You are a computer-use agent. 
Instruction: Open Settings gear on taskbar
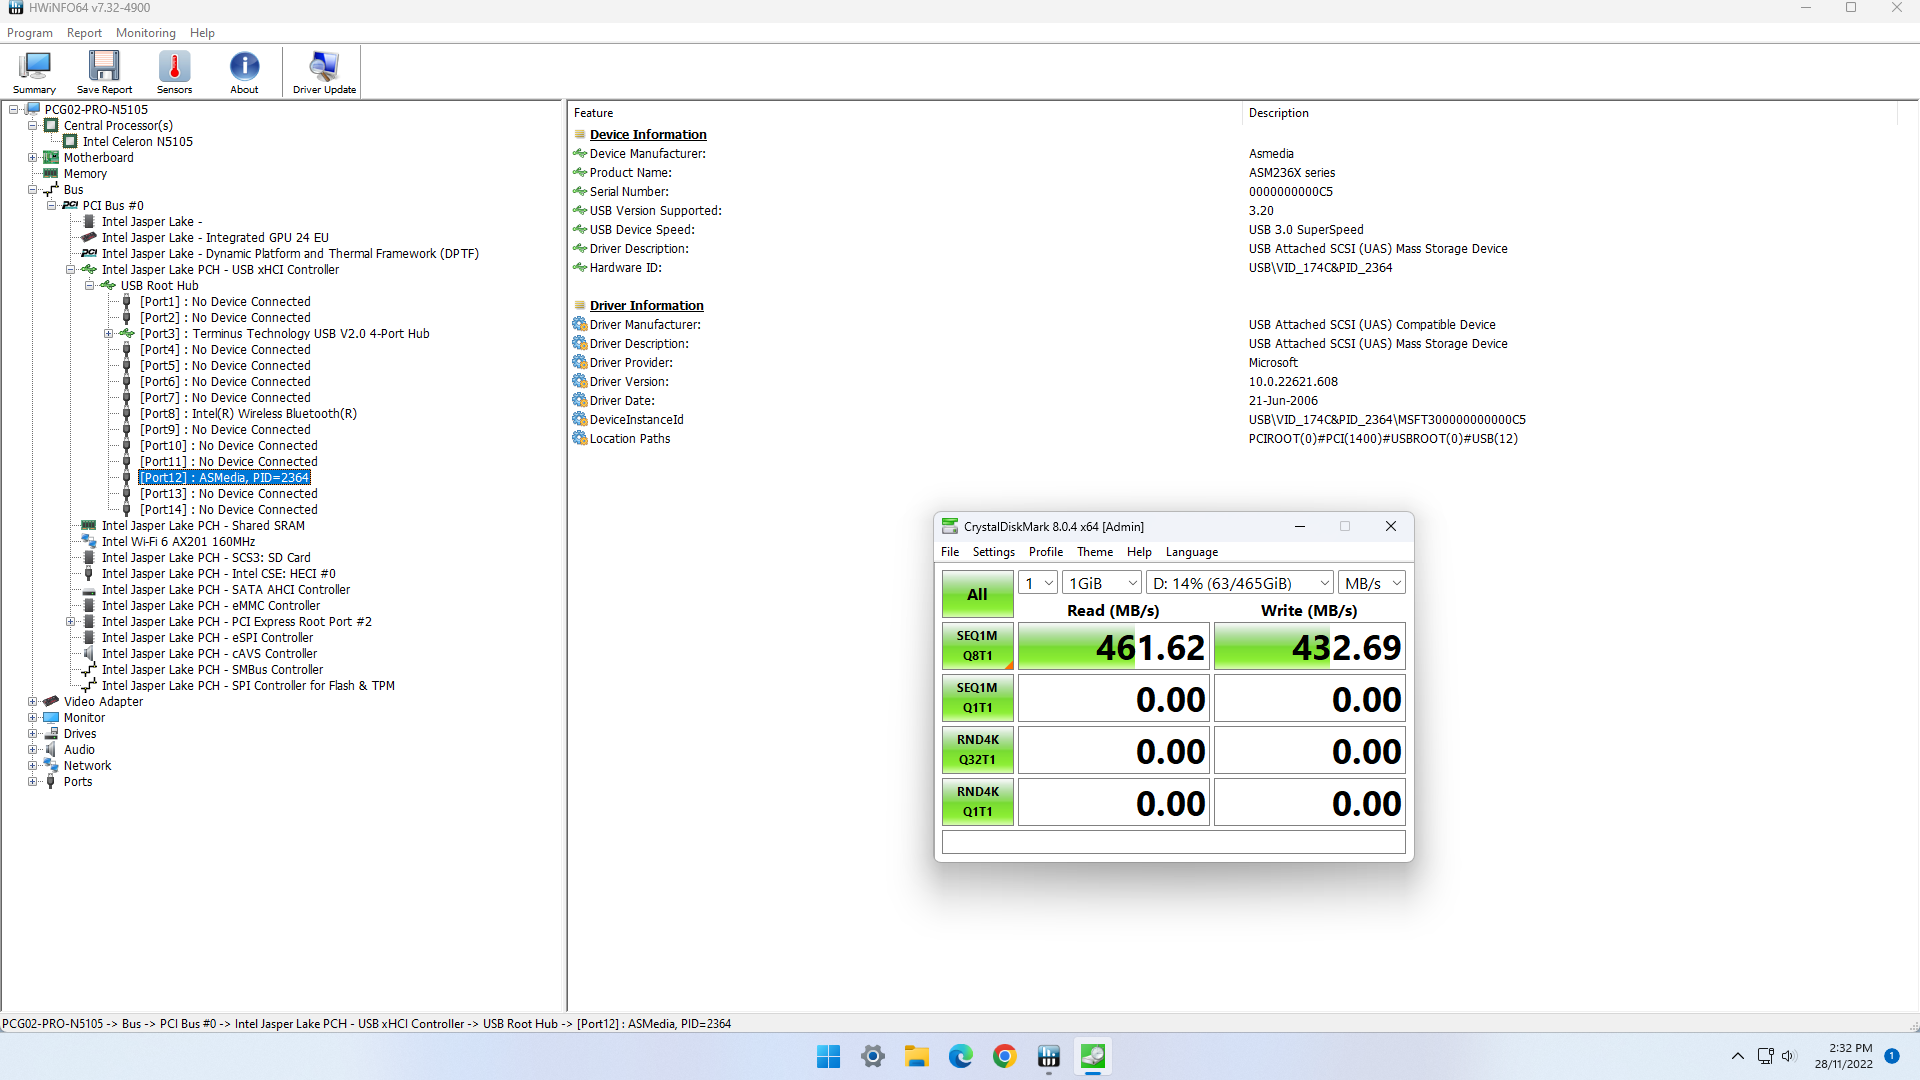point(873,1056)
